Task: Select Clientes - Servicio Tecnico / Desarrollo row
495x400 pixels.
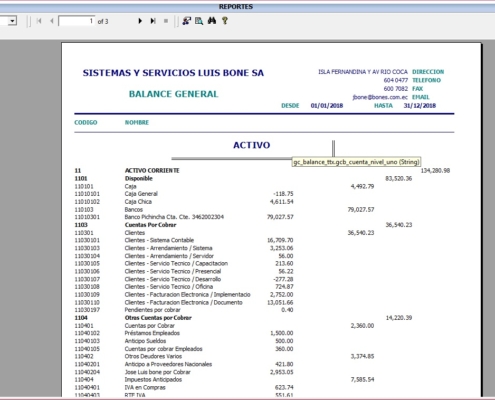Action: [184, 279]
